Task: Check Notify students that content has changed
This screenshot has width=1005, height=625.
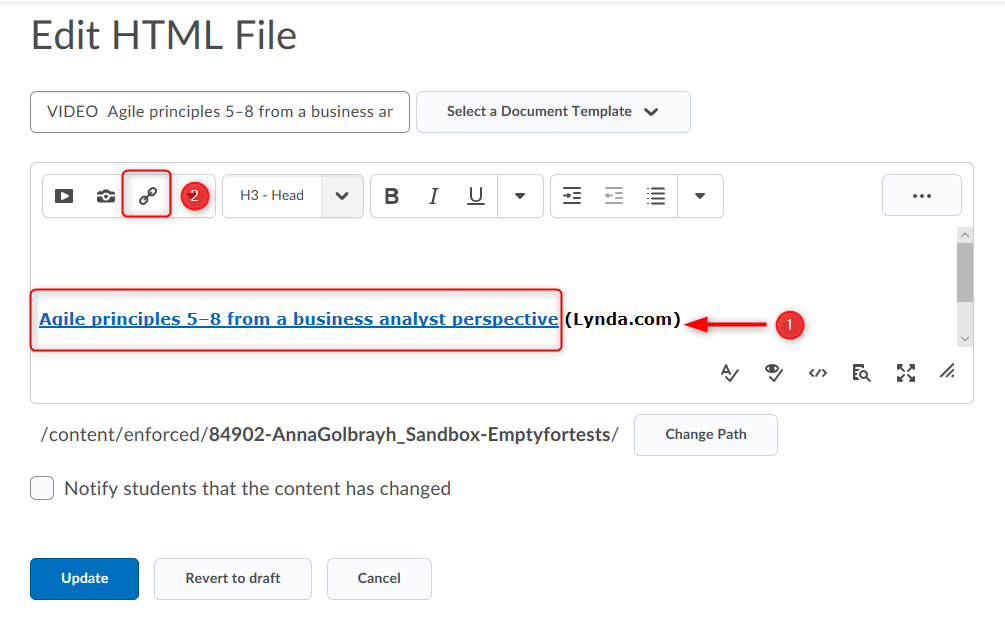Action: point(42,489)
